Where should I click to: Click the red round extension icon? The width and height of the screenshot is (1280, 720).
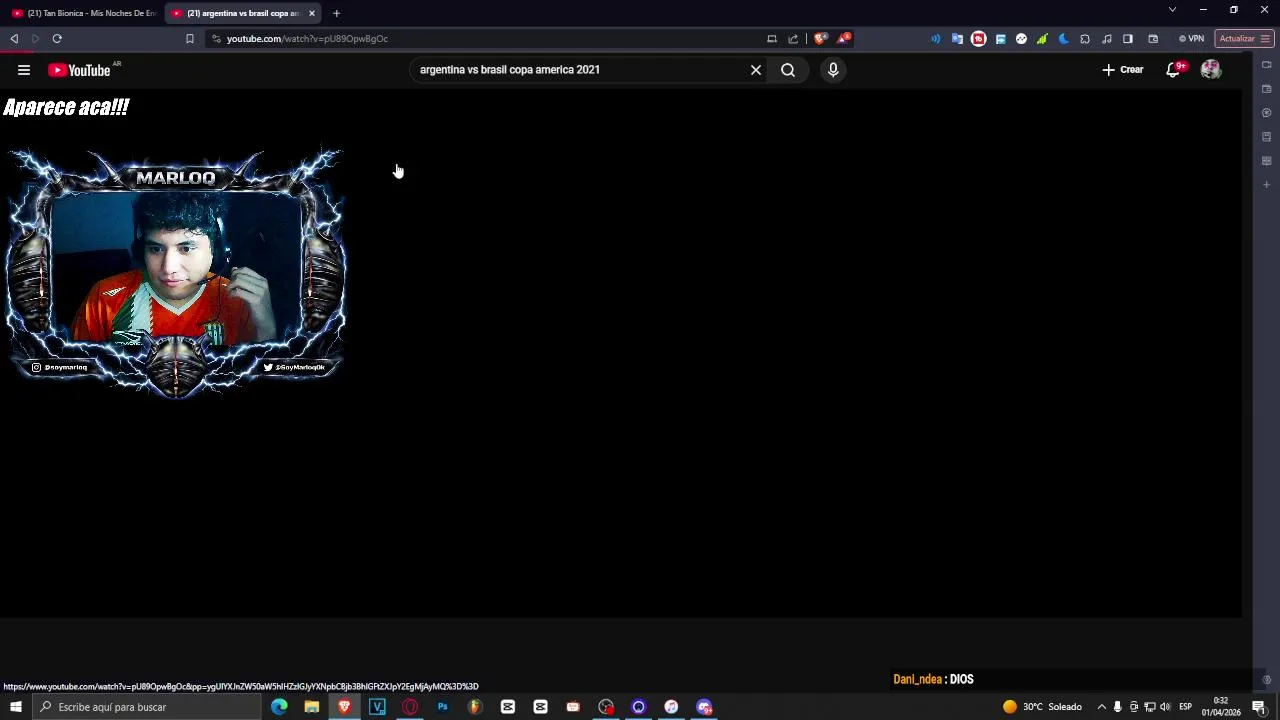tap(979, 39)
